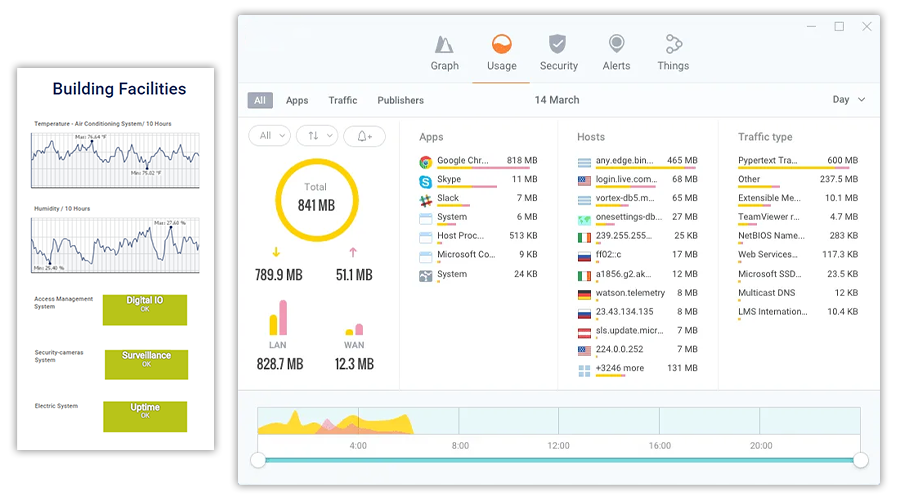This screenshot has height=500, width=900.
Task: Select the All filter tab
Action: click(x=260, y=101)
